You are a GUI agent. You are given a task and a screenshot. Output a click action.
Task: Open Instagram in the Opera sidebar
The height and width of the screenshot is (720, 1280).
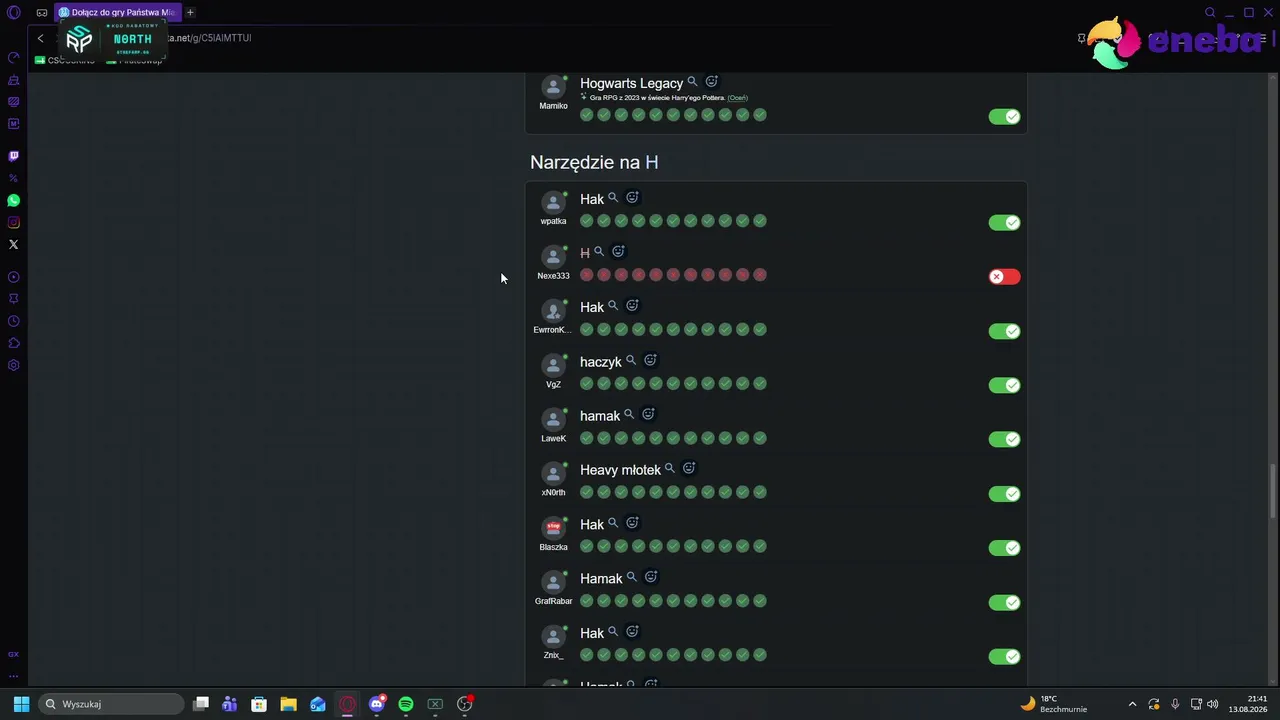click(14, 222)
